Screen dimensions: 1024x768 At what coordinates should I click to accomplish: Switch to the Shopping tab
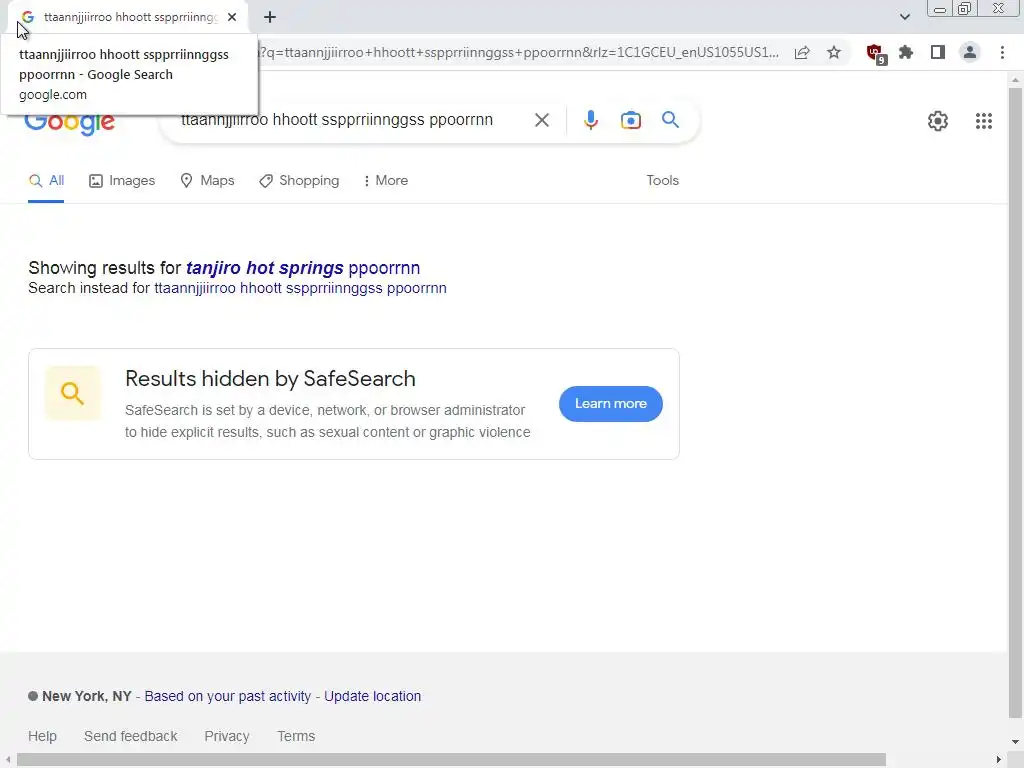point(299,180)
